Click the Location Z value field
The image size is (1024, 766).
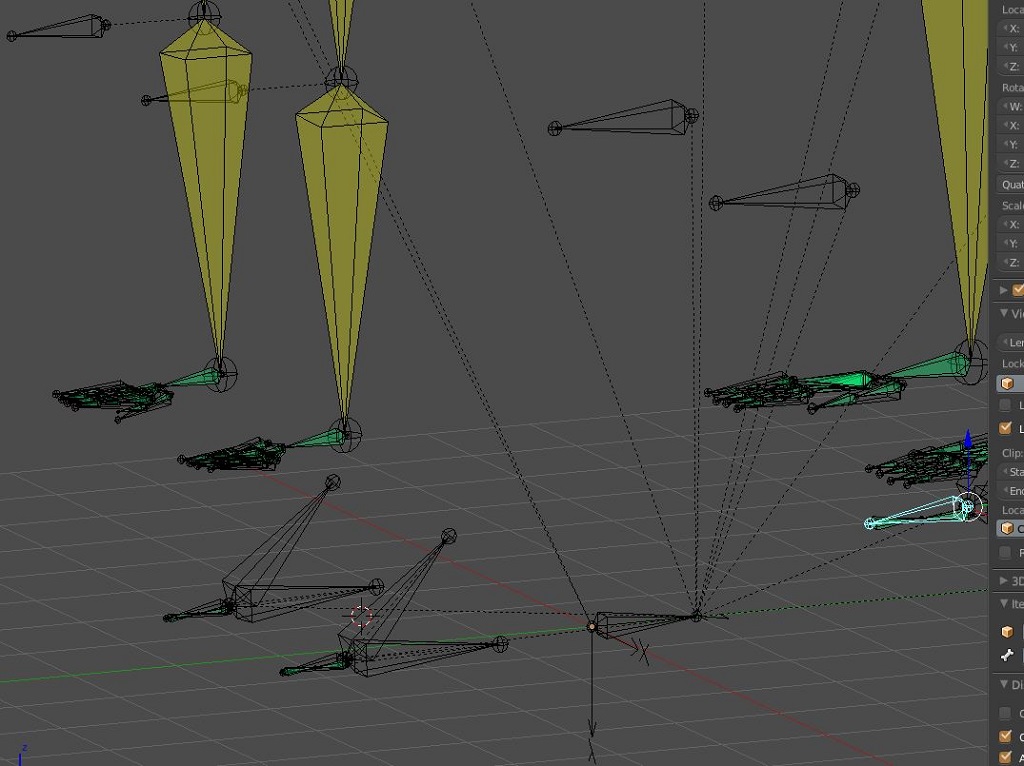[1011, 67]
